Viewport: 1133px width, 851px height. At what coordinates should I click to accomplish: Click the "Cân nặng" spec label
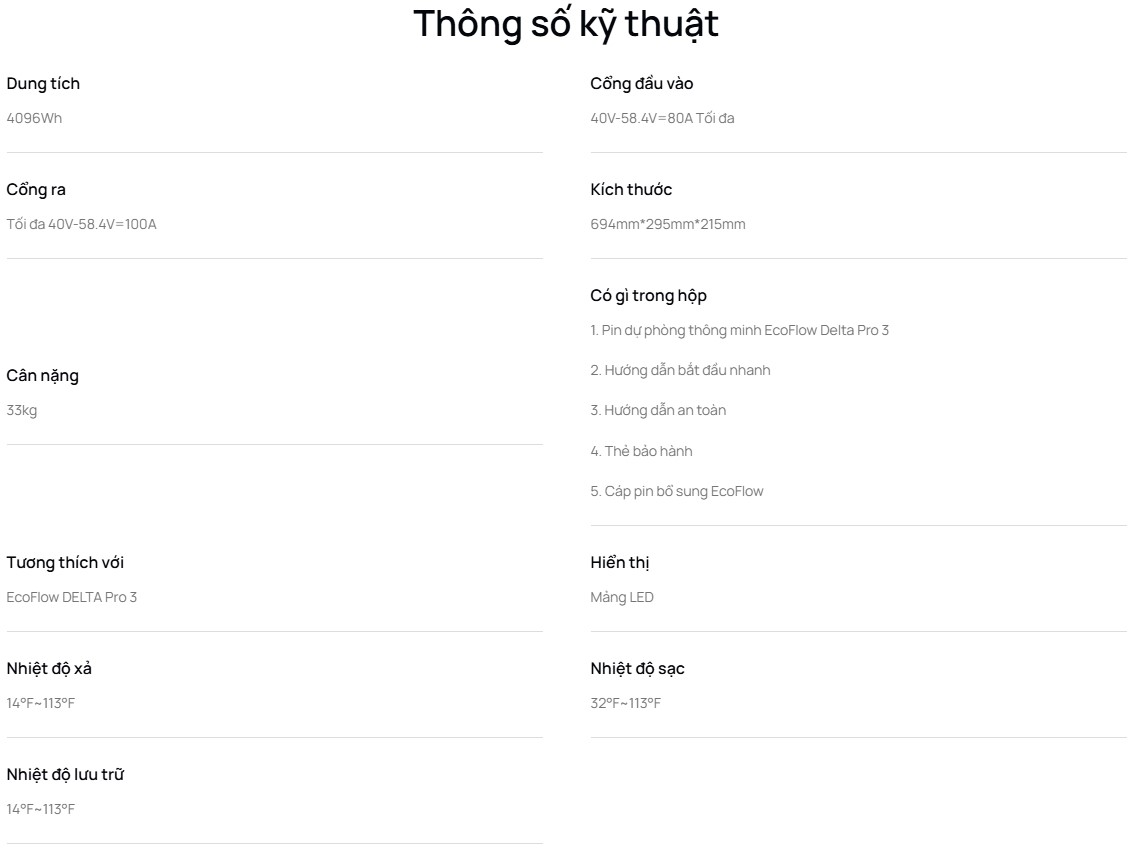(x=42, y=376)
